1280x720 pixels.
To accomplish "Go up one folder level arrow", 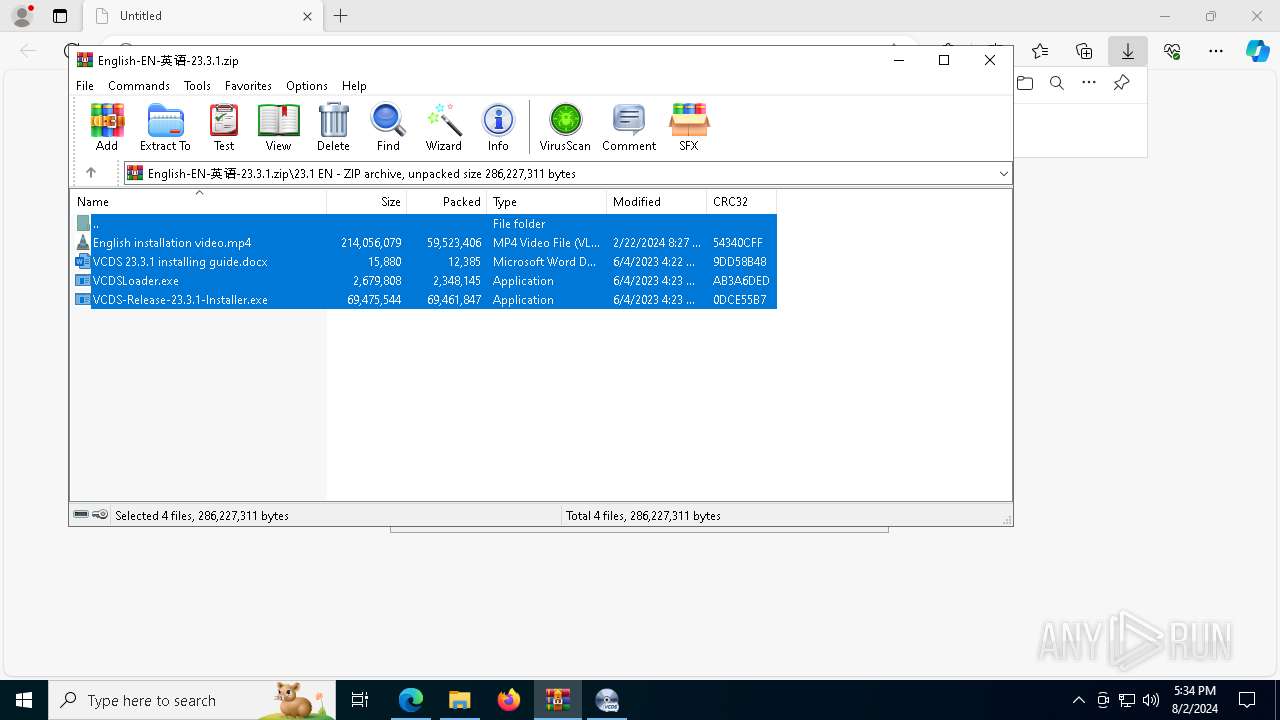I will tap(90, 173).
